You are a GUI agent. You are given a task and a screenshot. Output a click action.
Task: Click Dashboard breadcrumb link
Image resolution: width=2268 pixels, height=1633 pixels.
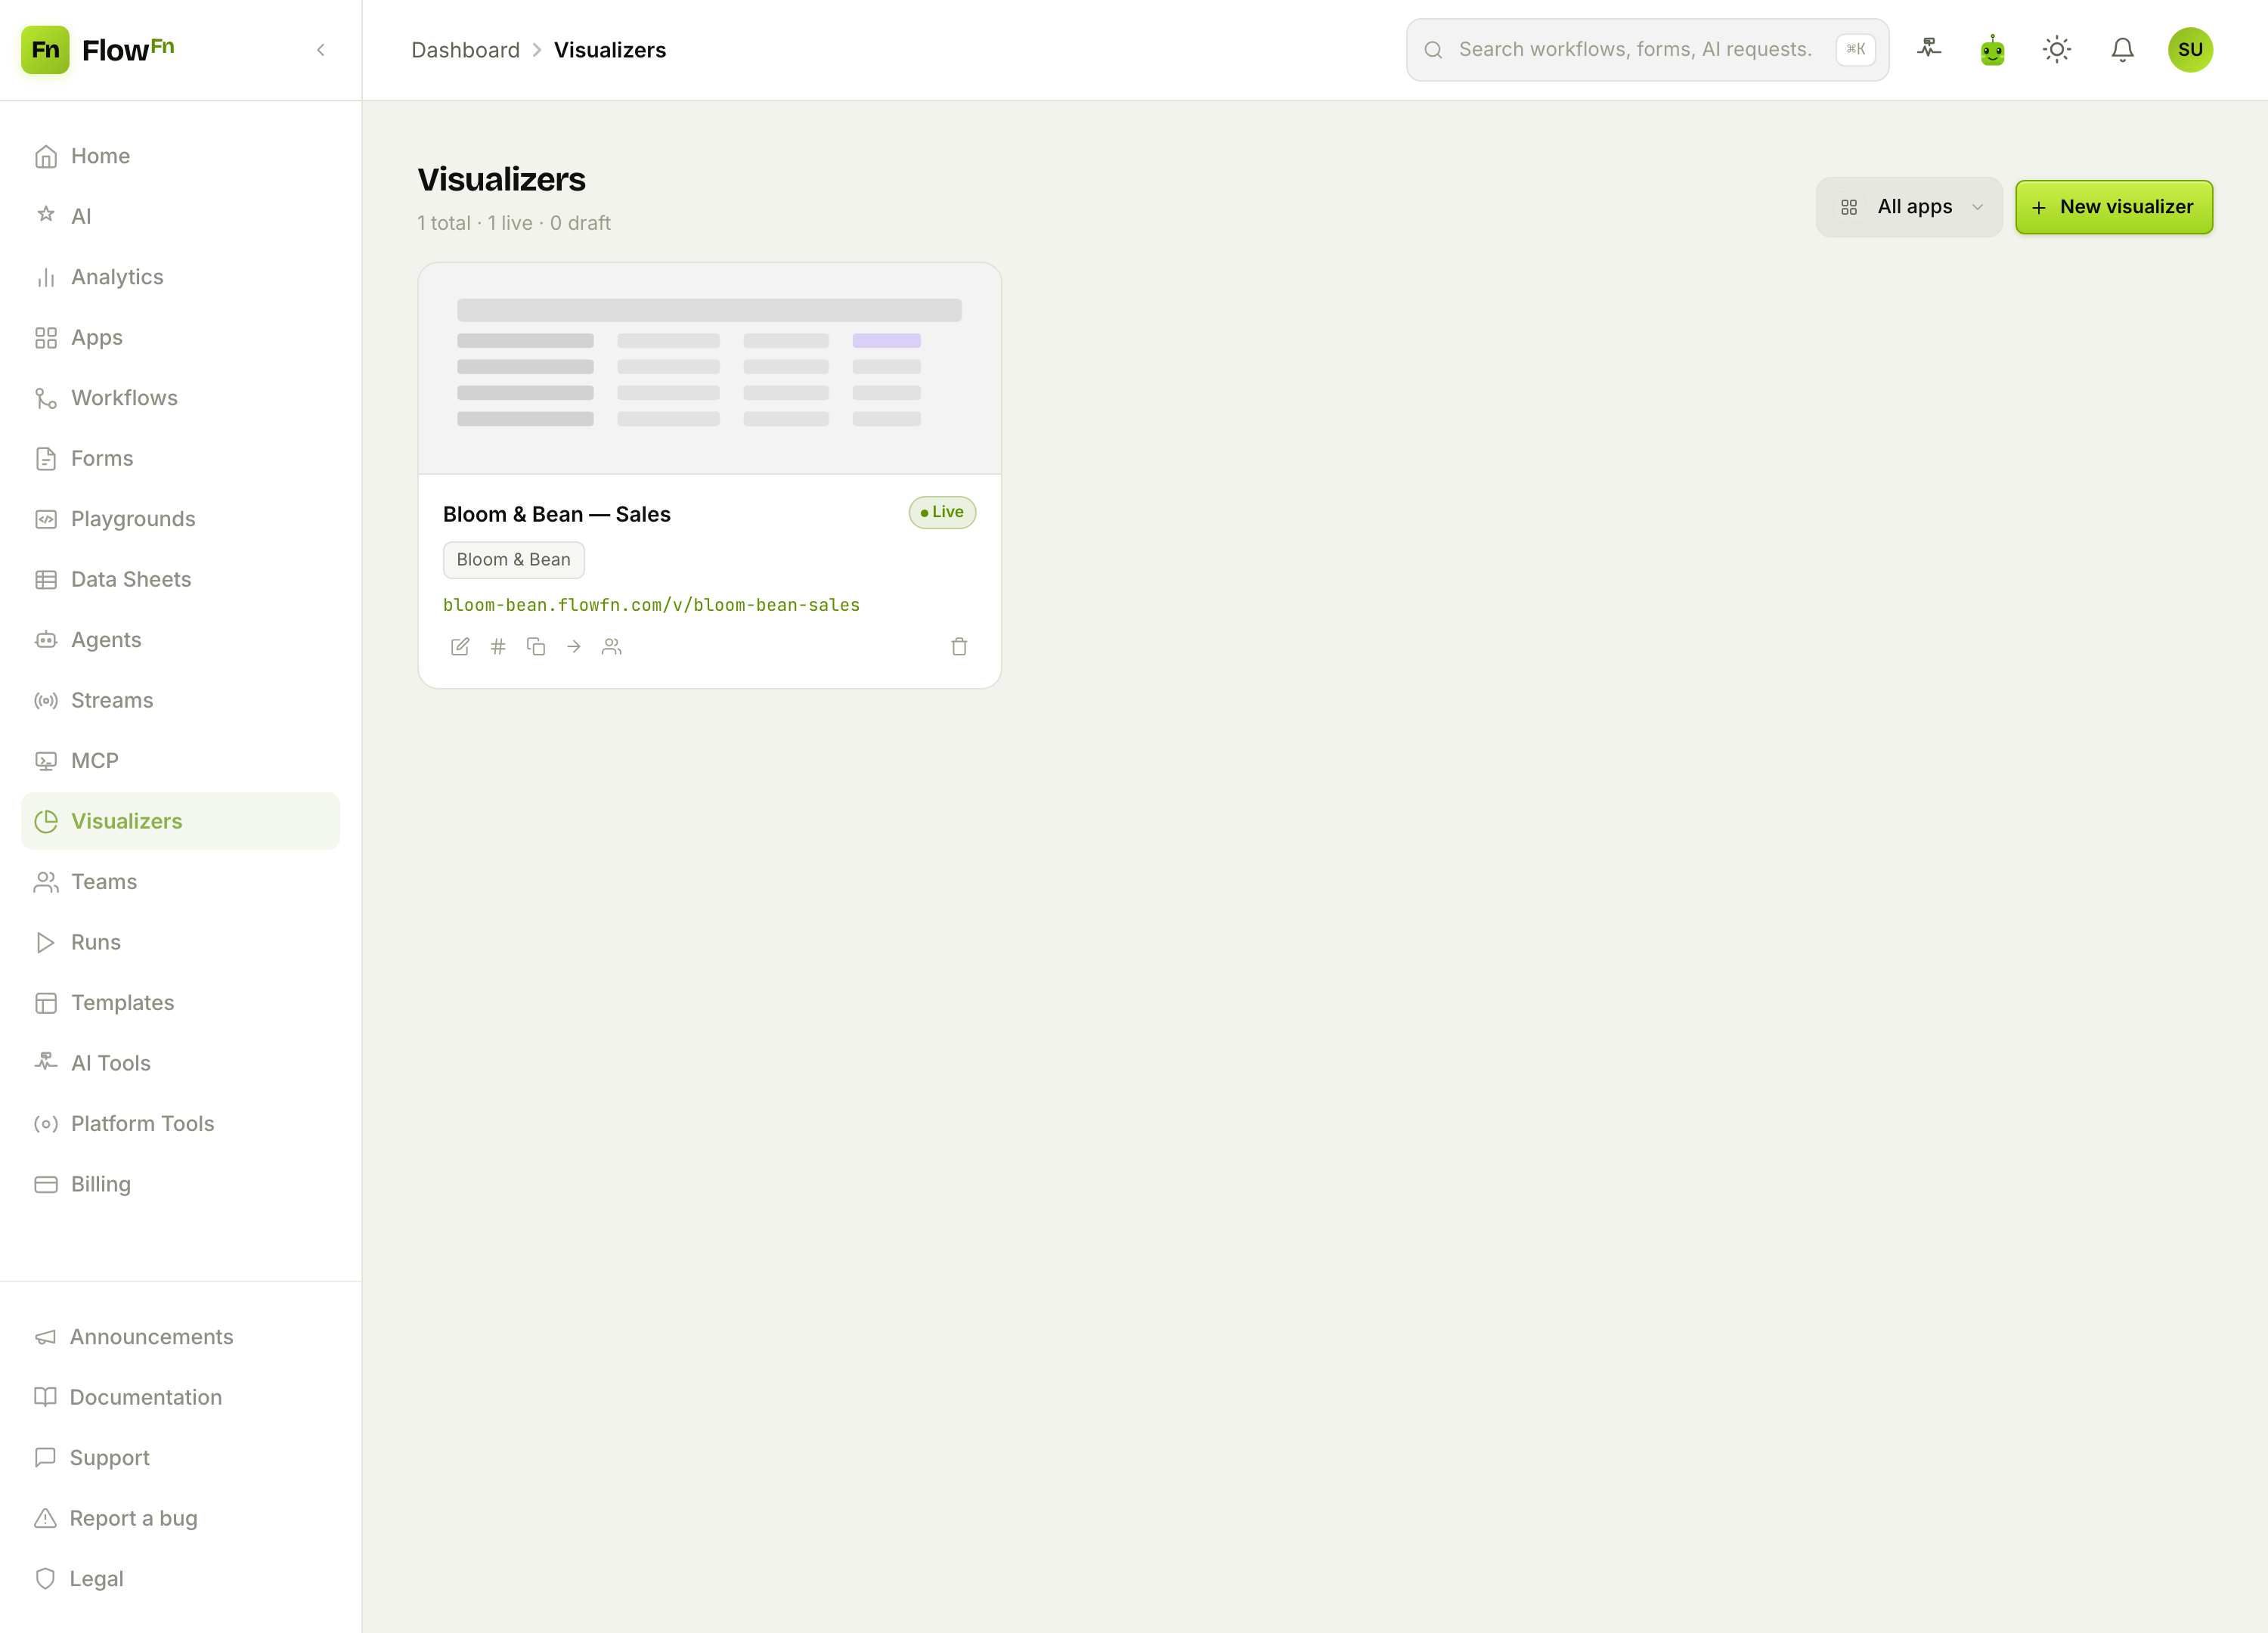coord(465,50)
